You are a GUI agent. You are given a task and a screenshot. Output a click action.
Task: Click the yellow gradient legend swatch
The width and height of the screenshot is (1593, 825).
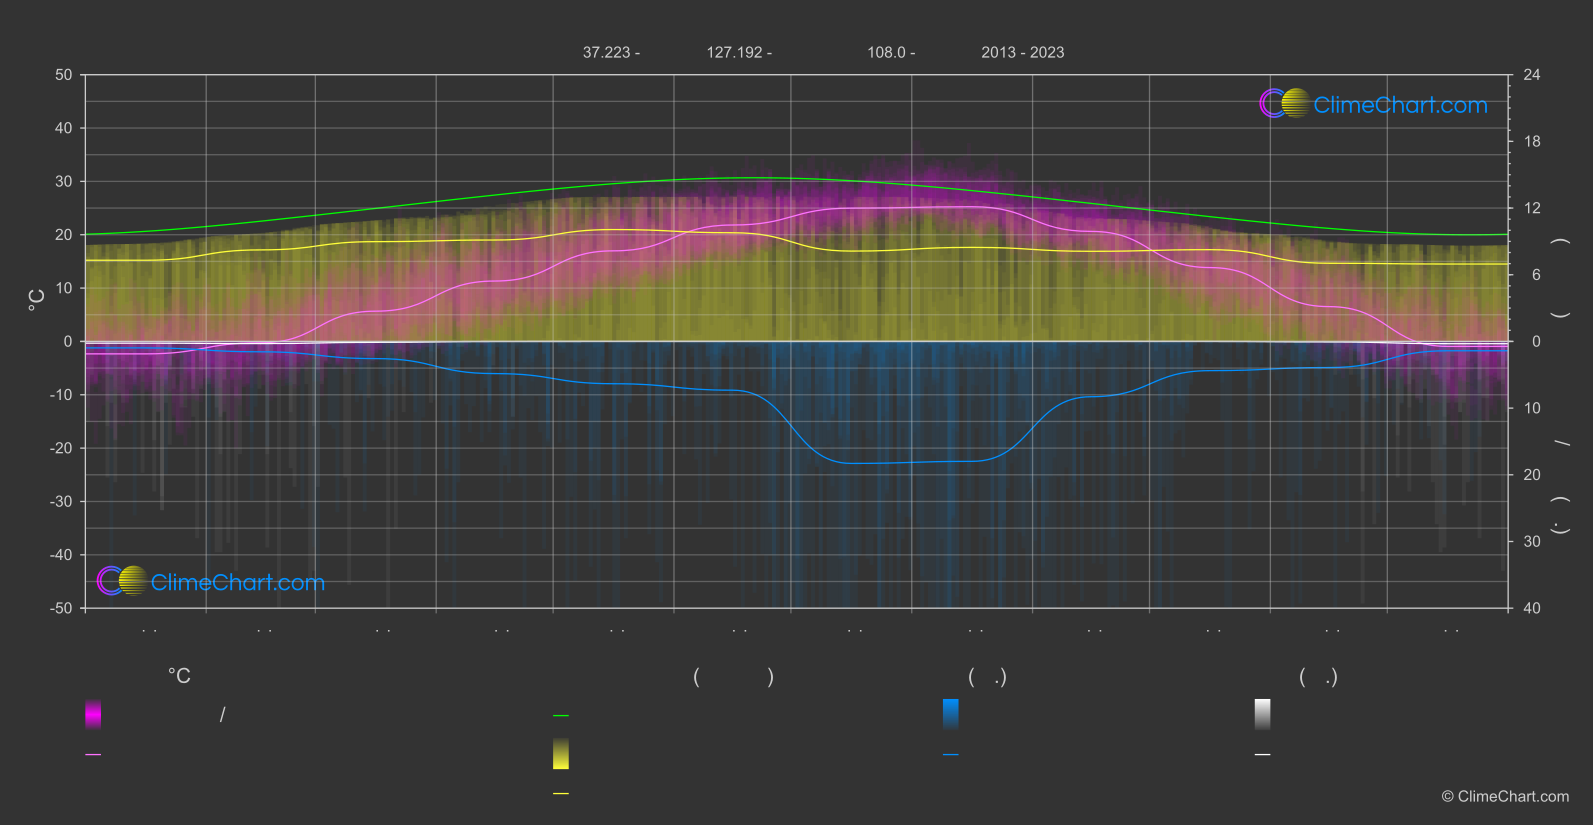(x=561, y=754)
